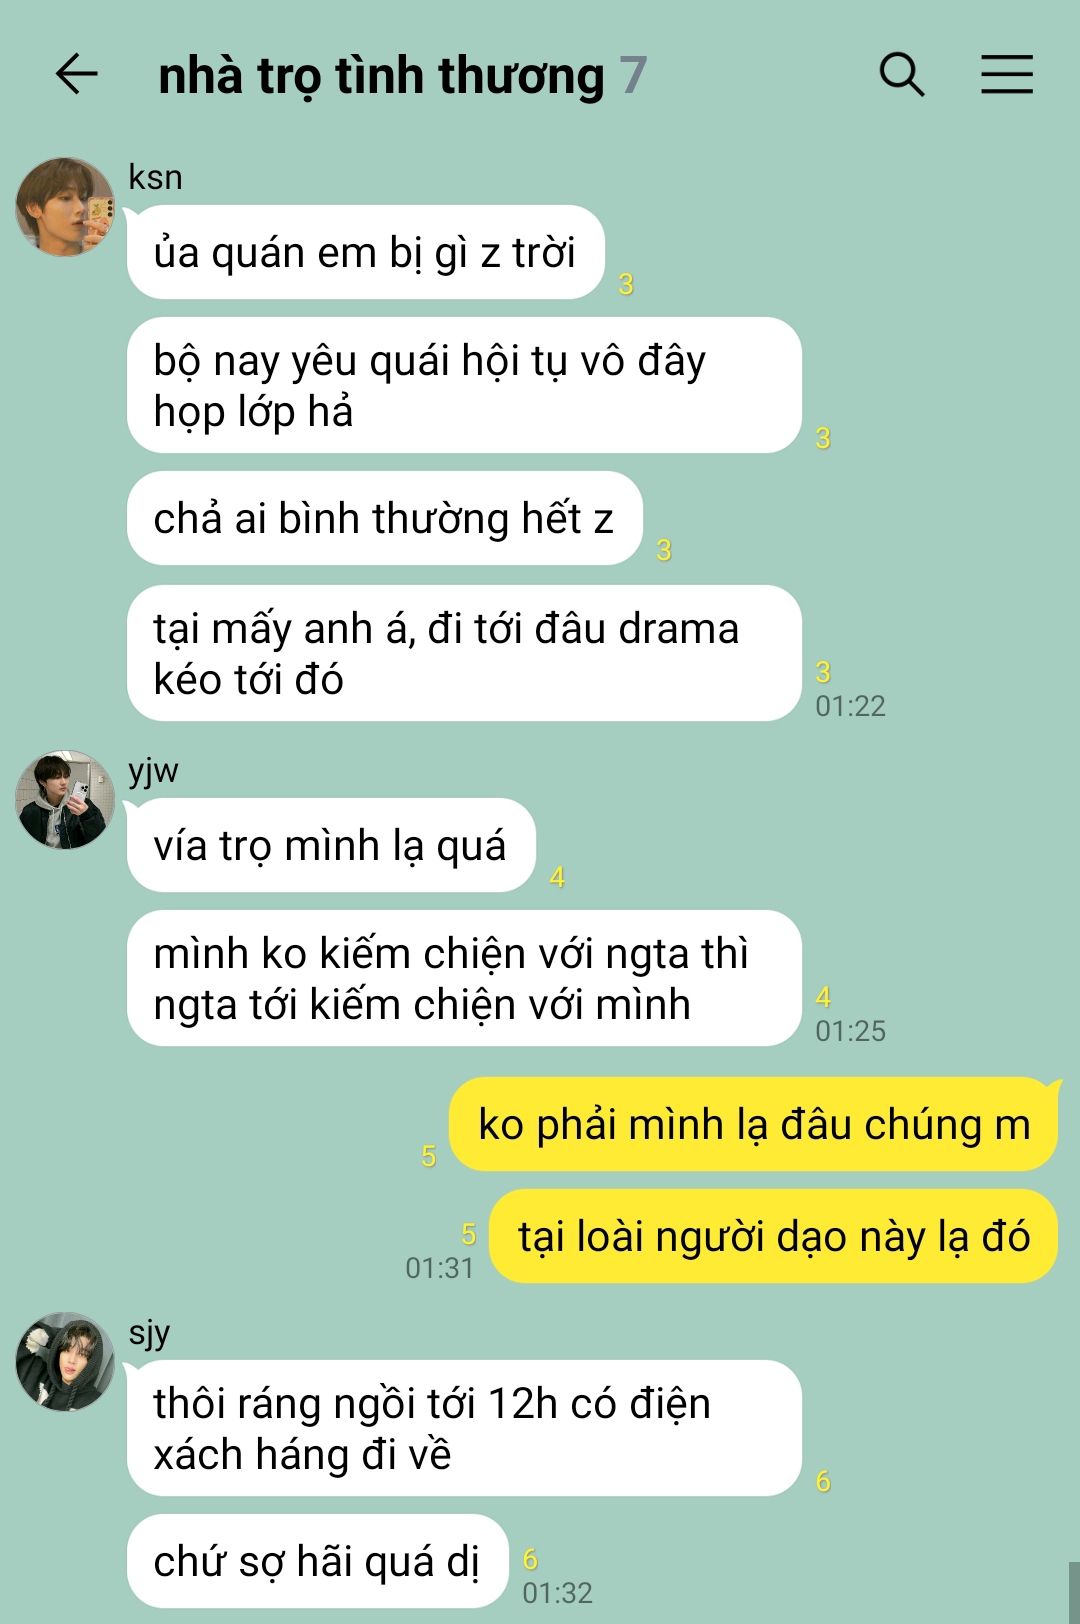Tap sender name ksn
Viewport: 1080px width, 1624px height.
[x=155, y=177]
